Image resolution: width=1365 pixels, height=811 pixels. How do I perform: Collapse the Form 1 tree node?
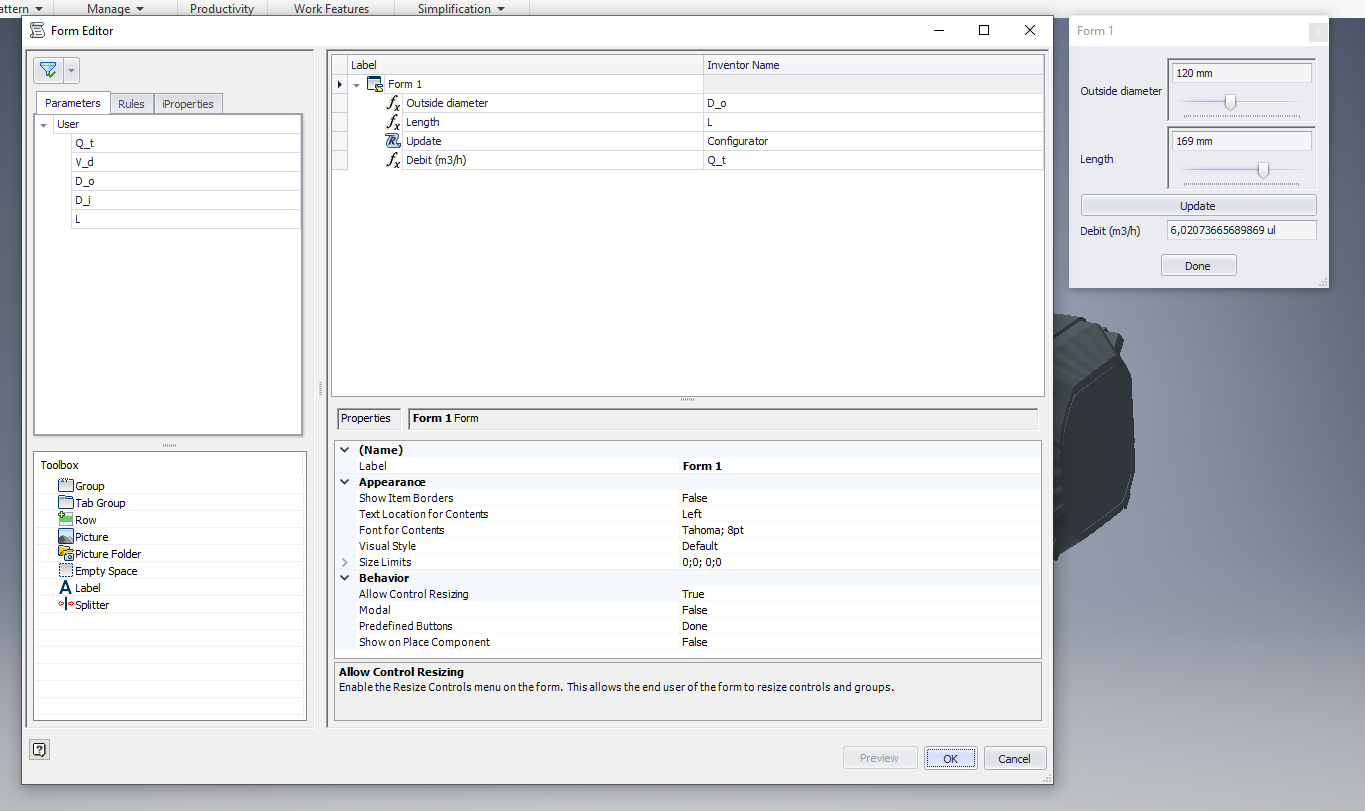(x=357, y=84)
